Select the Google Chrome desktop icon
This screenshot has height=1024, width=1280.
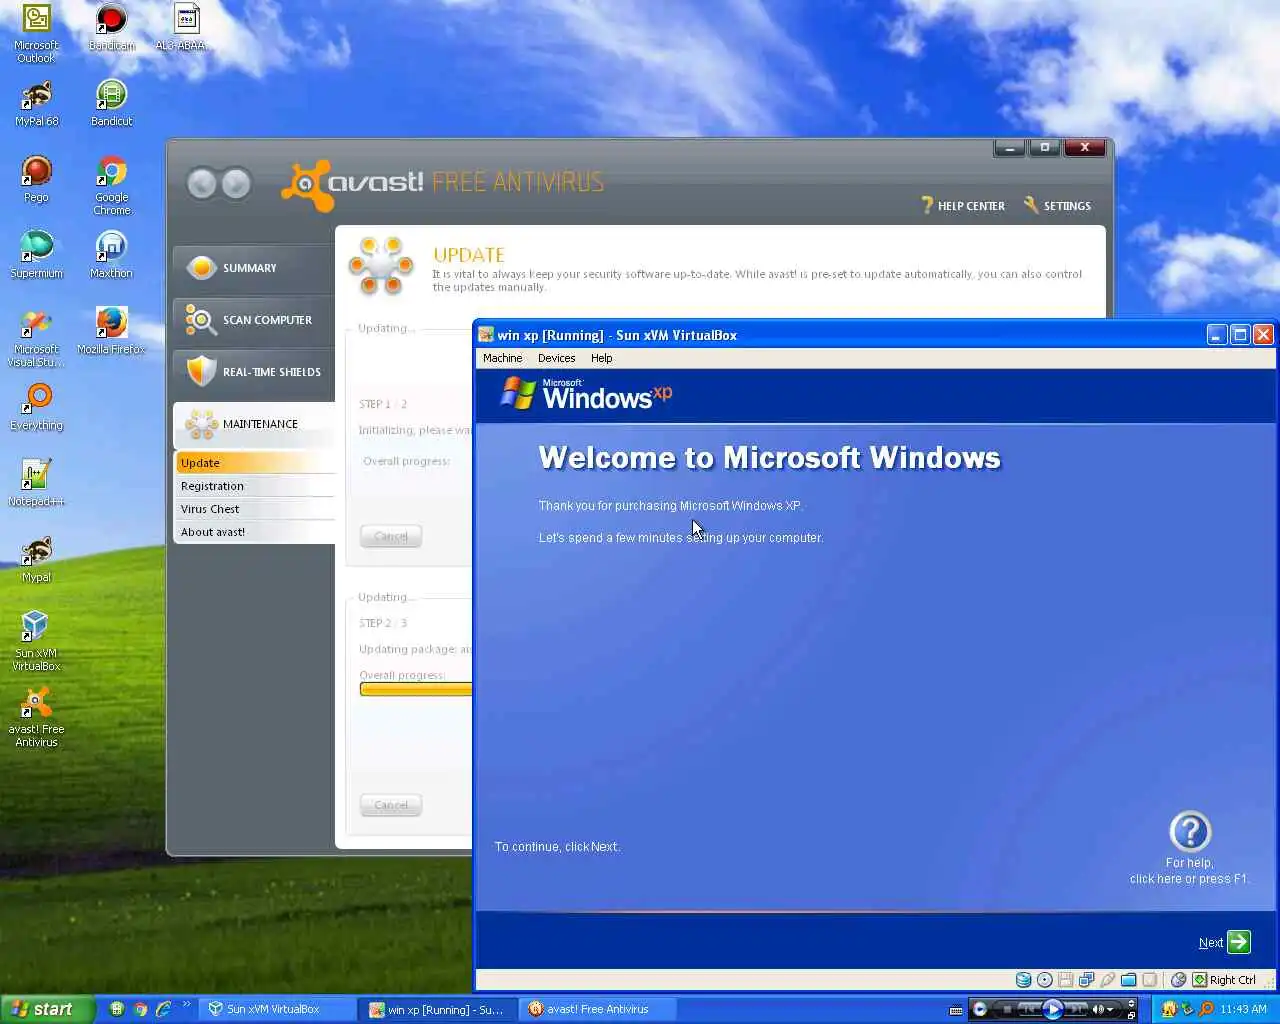click(111, 186)
